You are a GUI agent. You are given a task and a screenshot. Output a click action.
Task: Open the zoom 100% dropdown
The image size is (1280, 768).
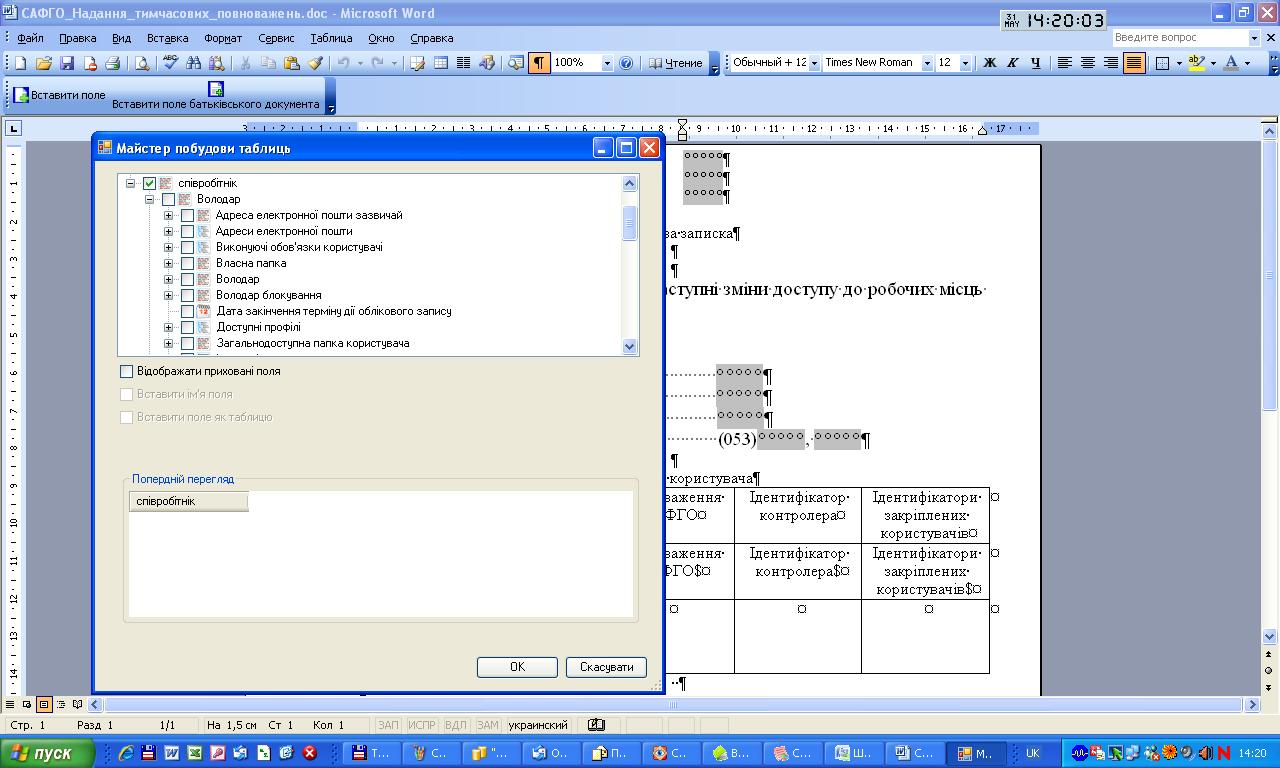pyautogui.click(x=606, y=63)
